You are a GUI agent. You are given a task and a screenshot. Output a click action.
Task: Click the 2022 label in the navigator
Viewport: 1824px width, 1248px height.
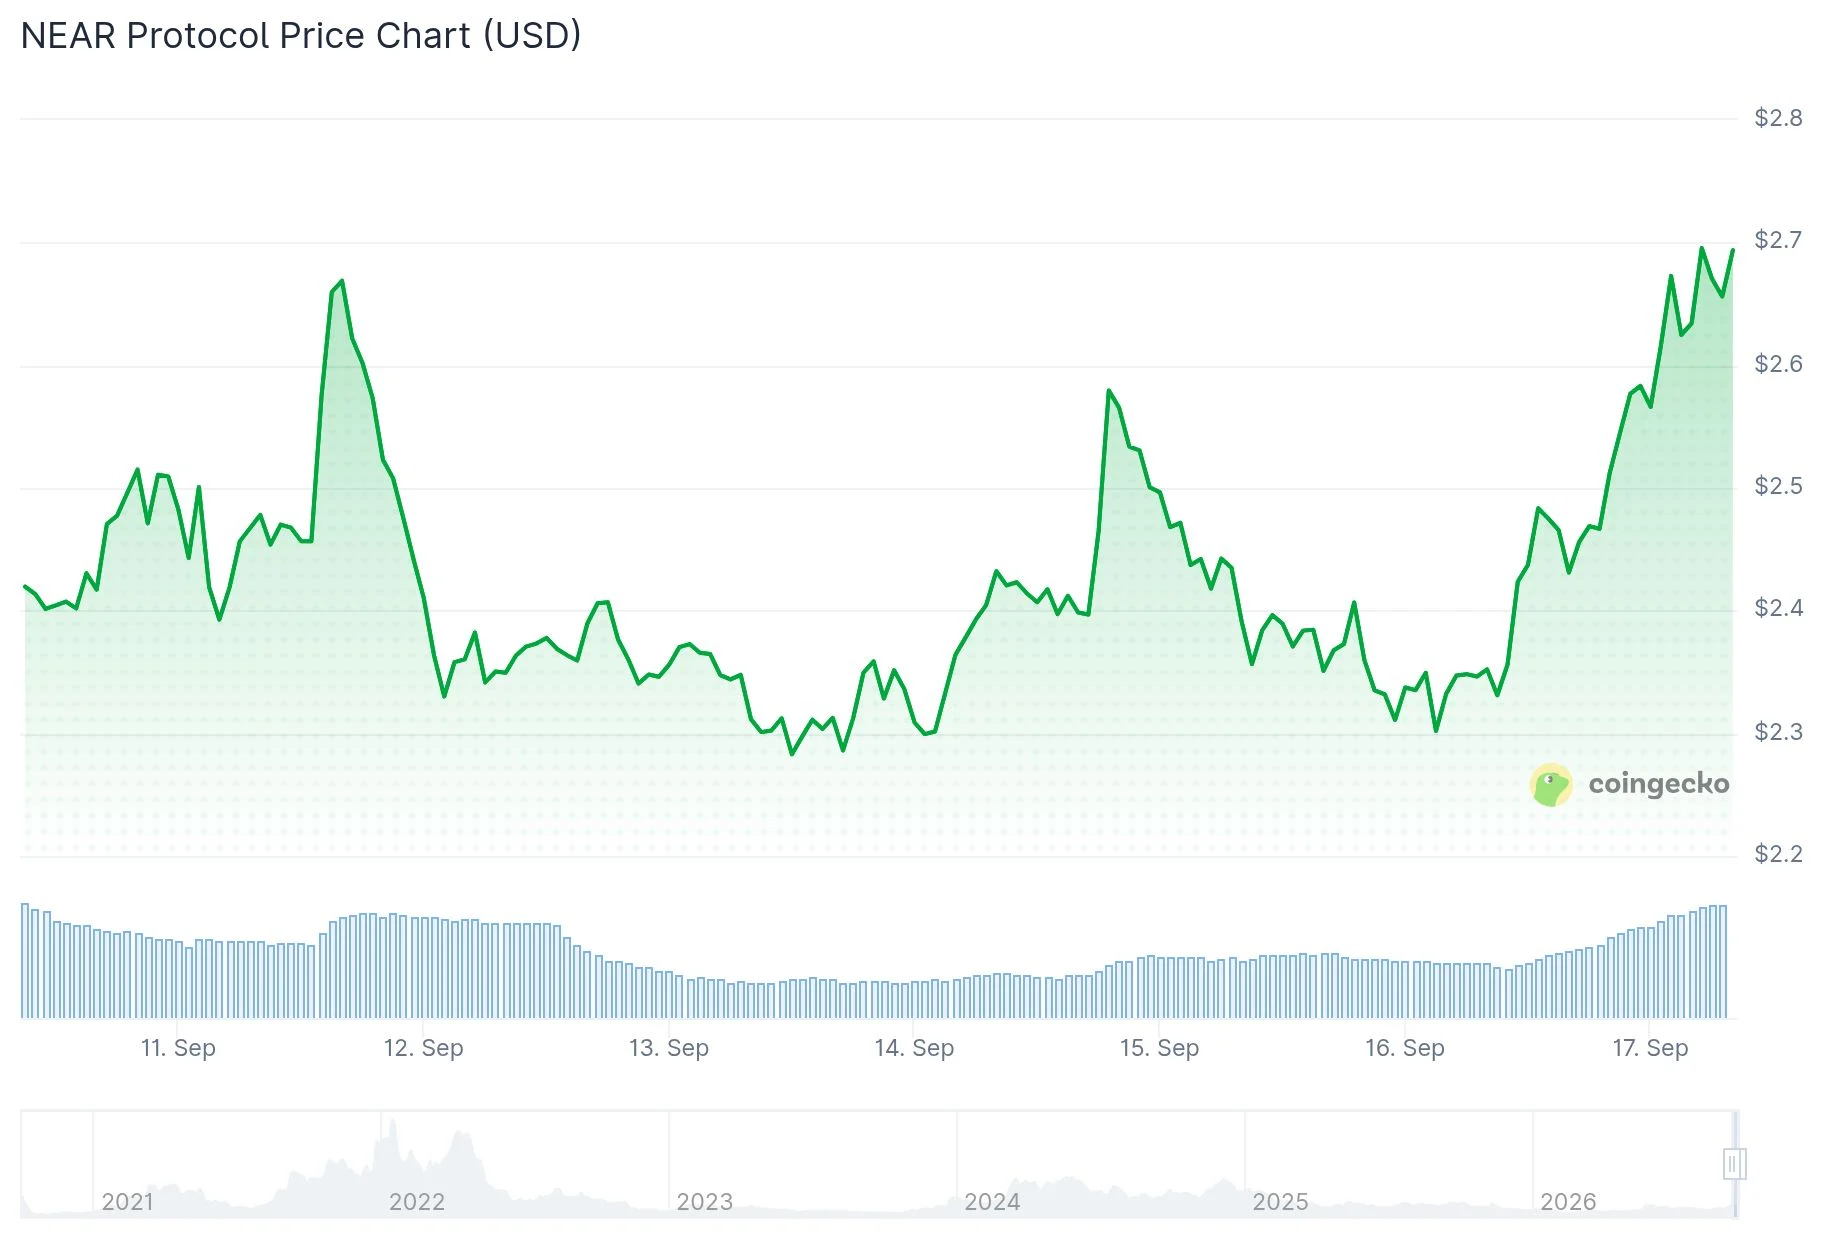coord(417,1201)
